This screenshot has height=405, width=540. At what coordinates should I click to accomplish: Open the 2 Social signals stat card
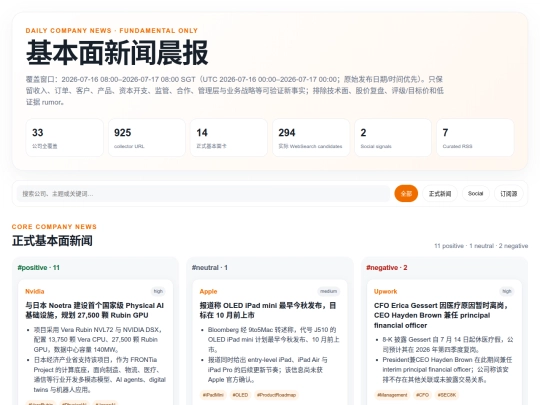(x=393, y=138)
